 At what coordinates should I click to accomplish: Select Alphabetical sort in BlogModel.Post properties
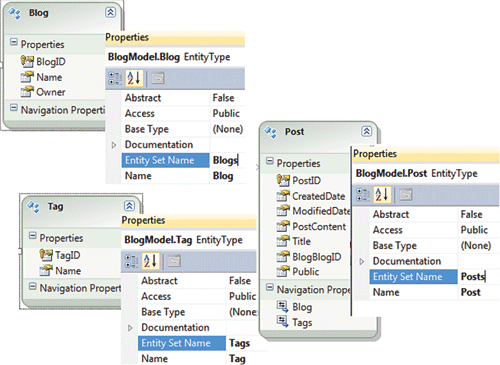382,194
